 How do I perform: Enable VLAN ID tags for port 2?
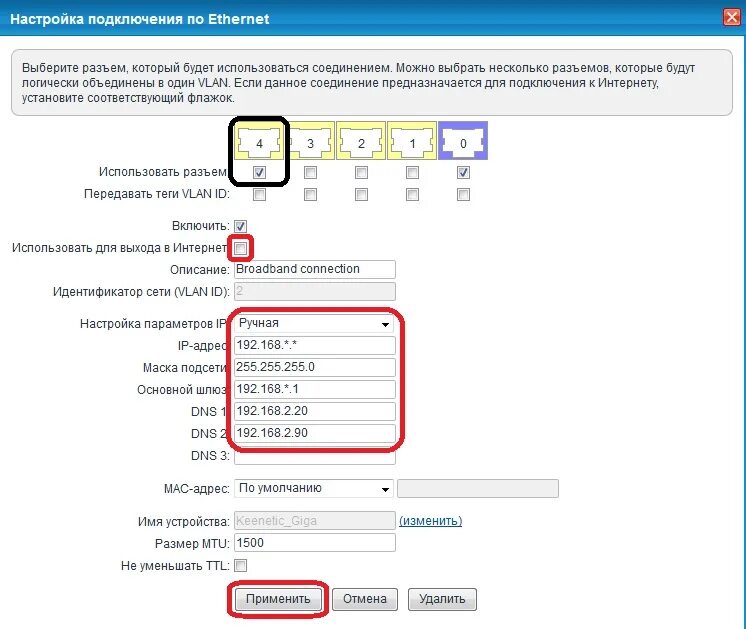coord(361,194)
